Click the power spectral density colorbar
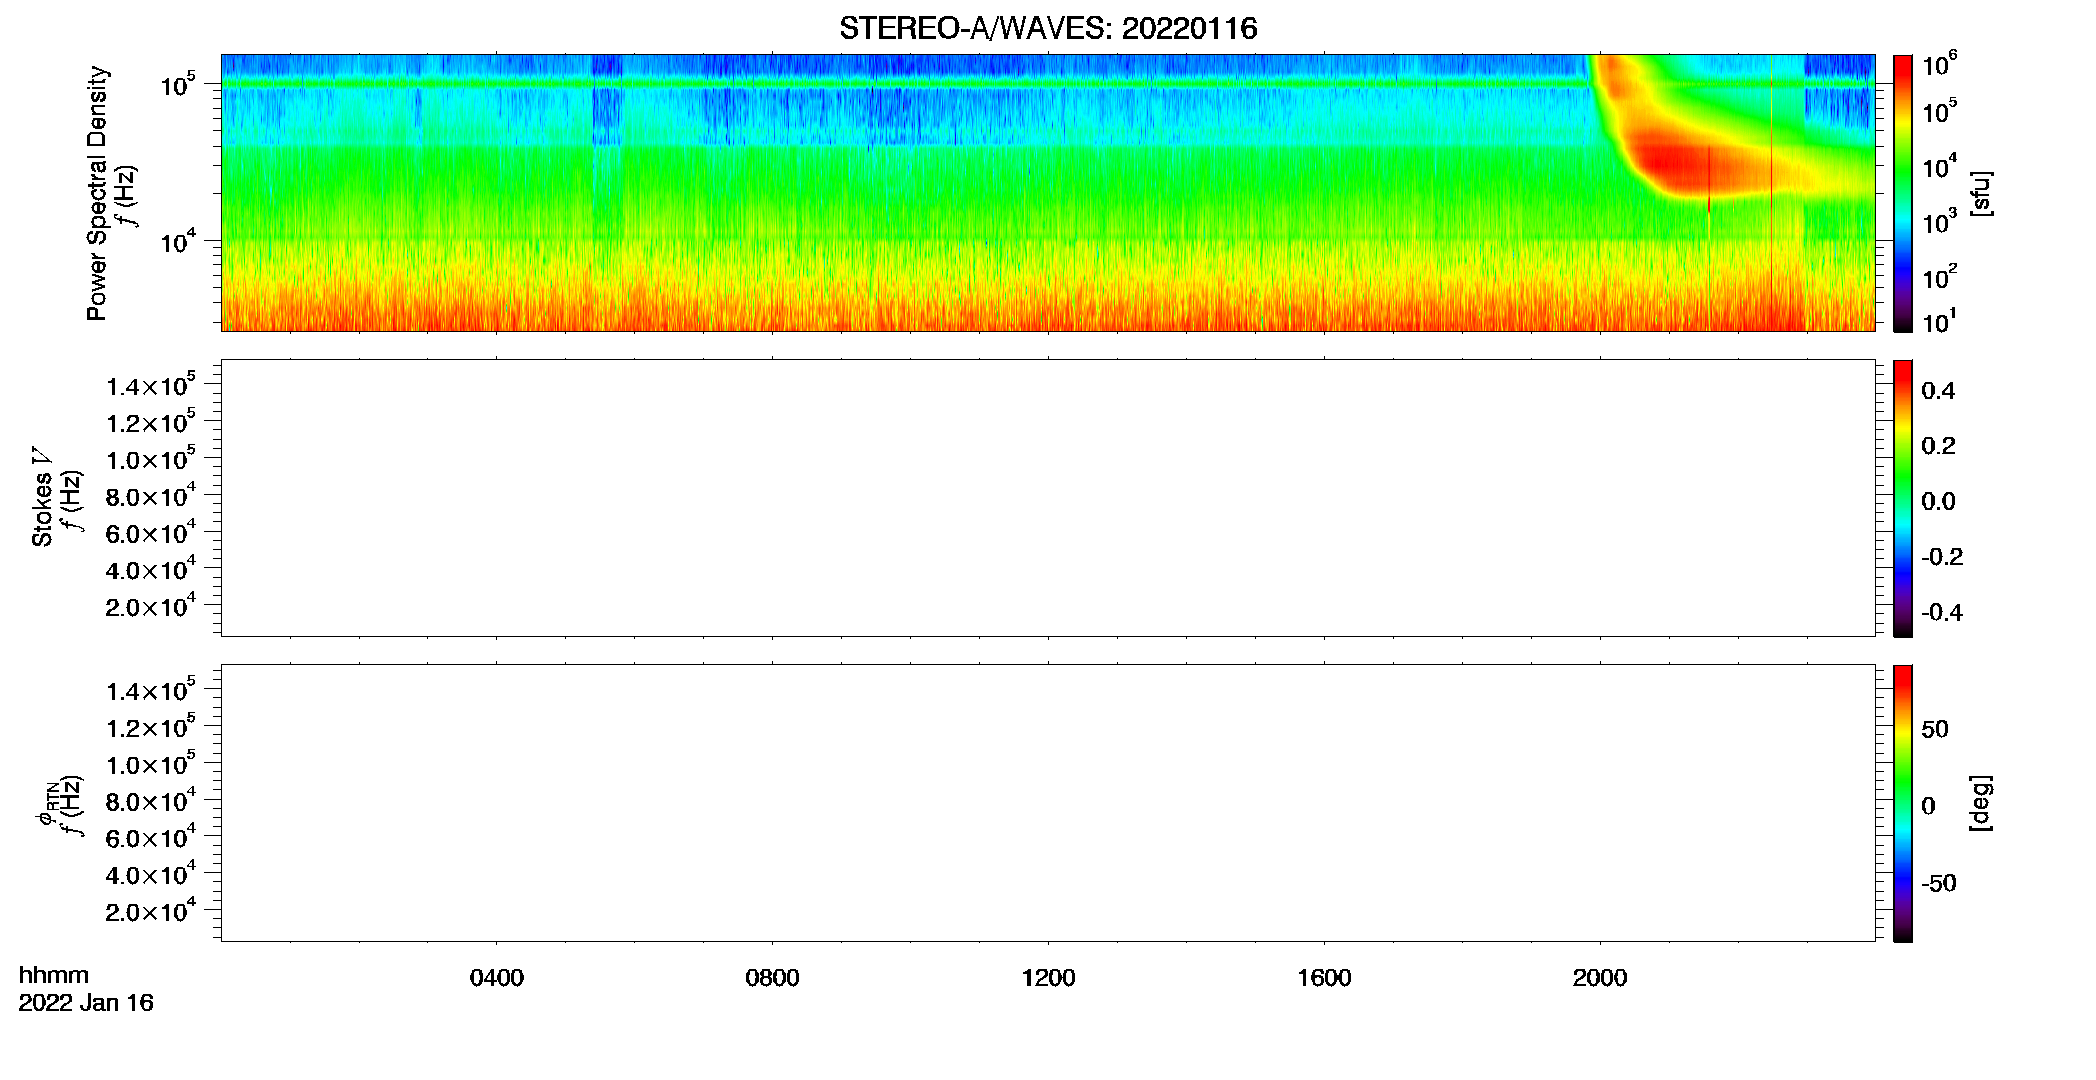The height and width of the screenshot is (1080, 2096). pyautogui.click(x=1903, y=193)
